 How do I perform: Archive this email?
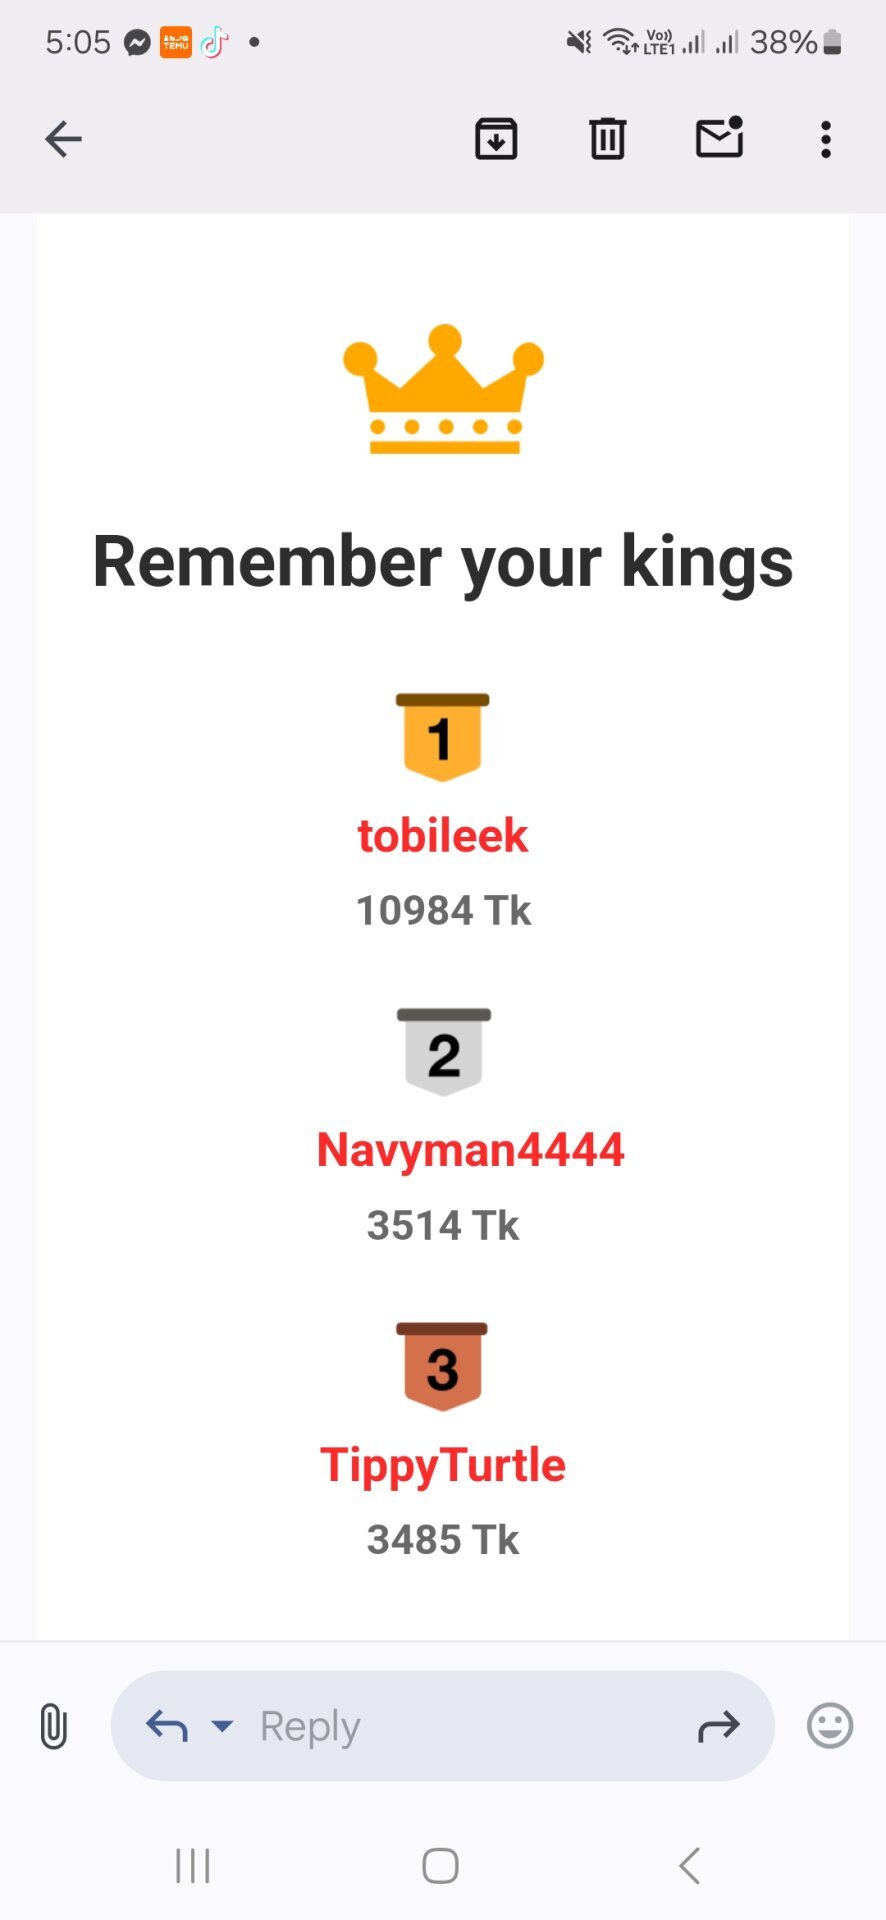496,139
